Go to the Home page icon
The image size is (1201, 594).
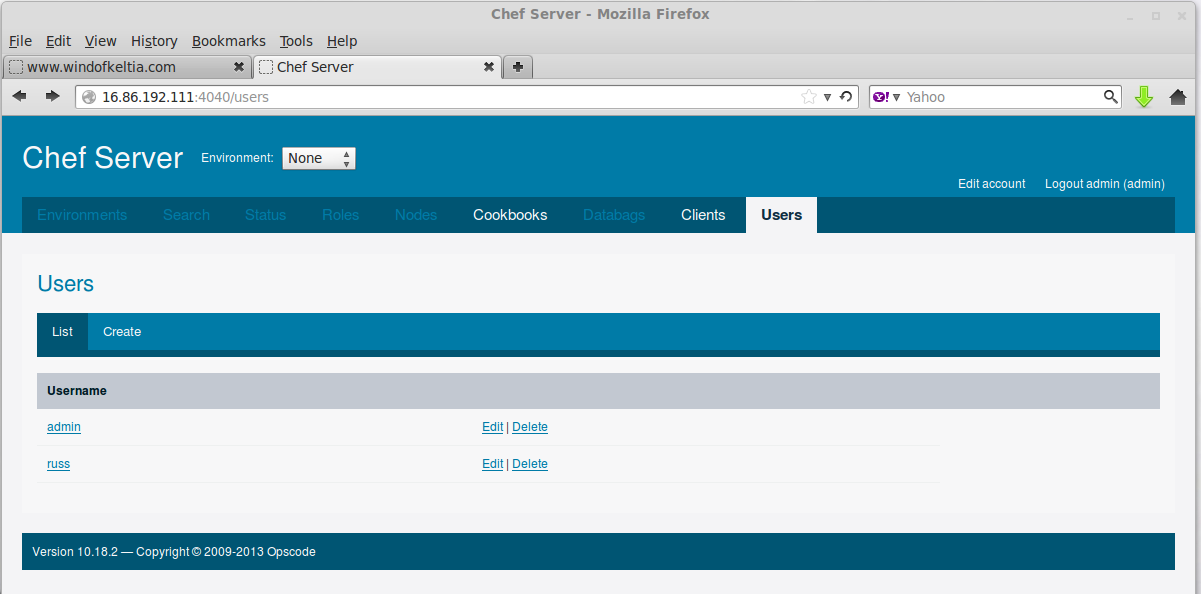click(1178, 97)
